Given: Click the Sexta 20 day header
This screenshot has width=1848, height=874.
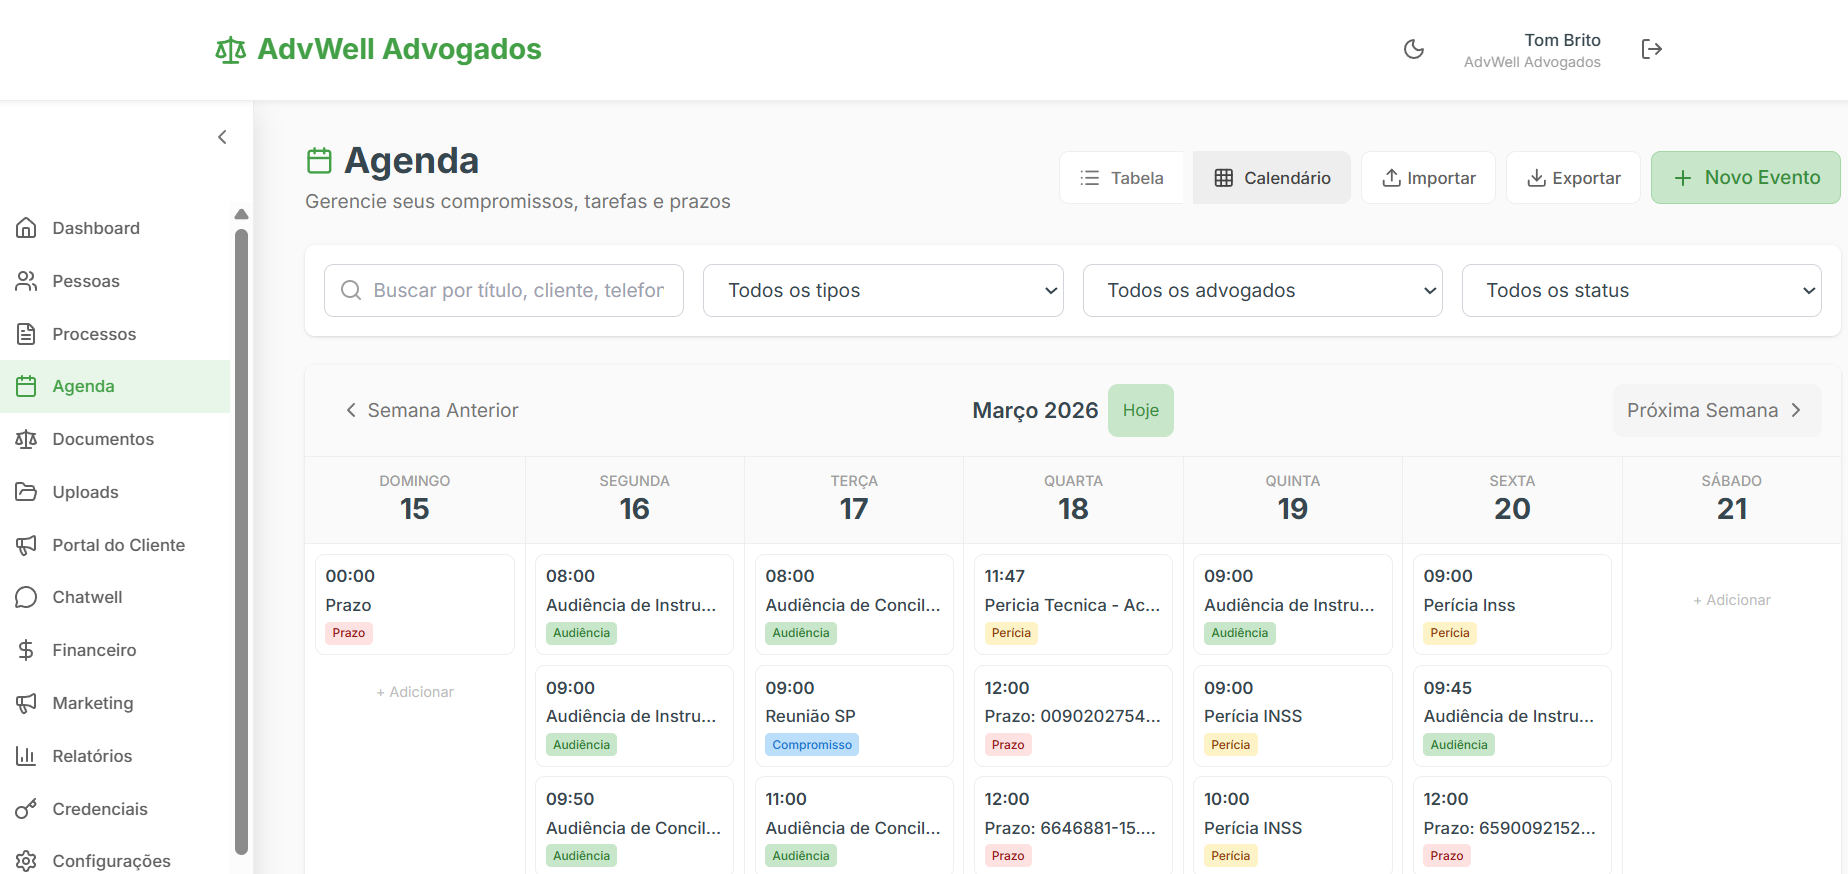Looking at the screenshot, I should [x=1512, y=499].
